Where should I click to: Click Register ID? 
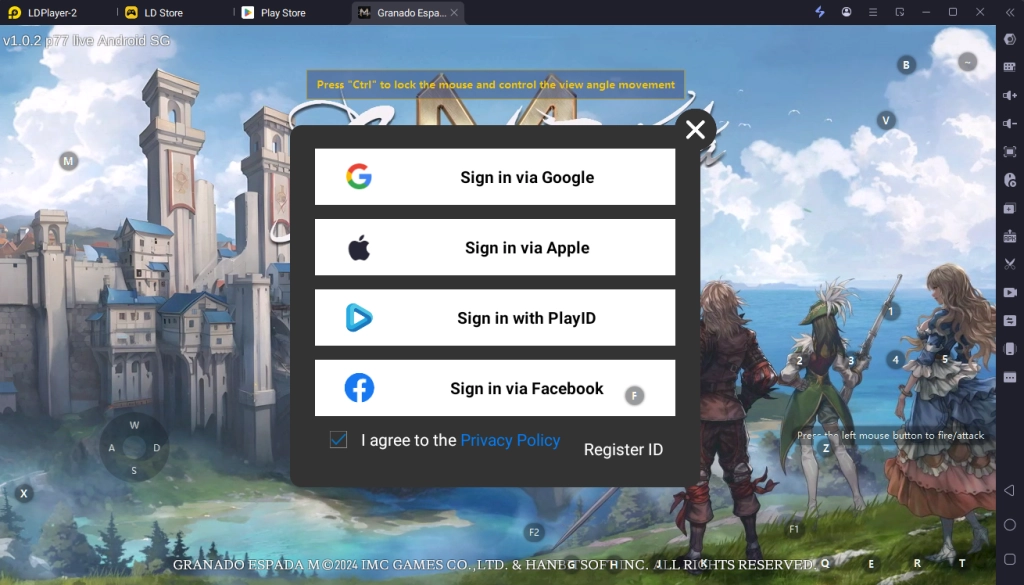click(x=623, y=449)
